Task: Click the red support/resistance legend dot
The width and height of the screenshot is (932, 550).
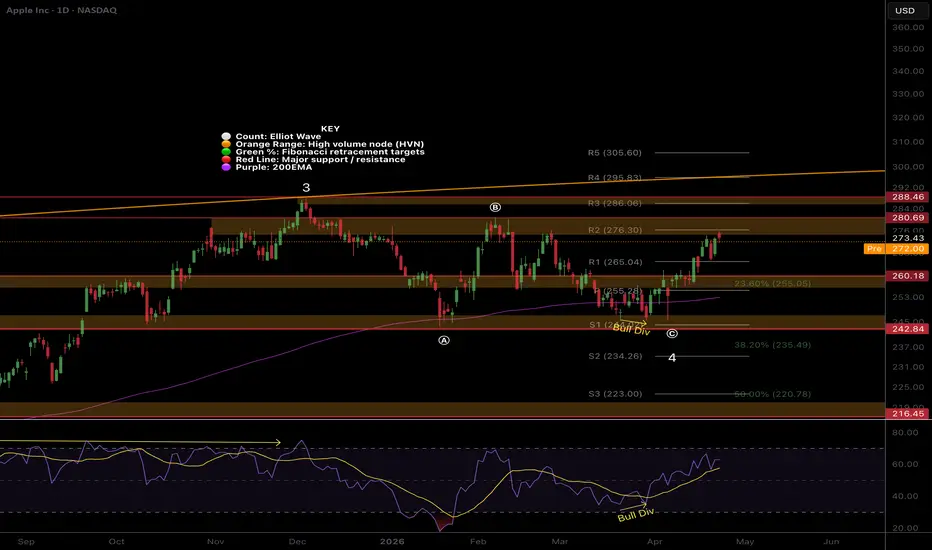Action: (226, 160)
